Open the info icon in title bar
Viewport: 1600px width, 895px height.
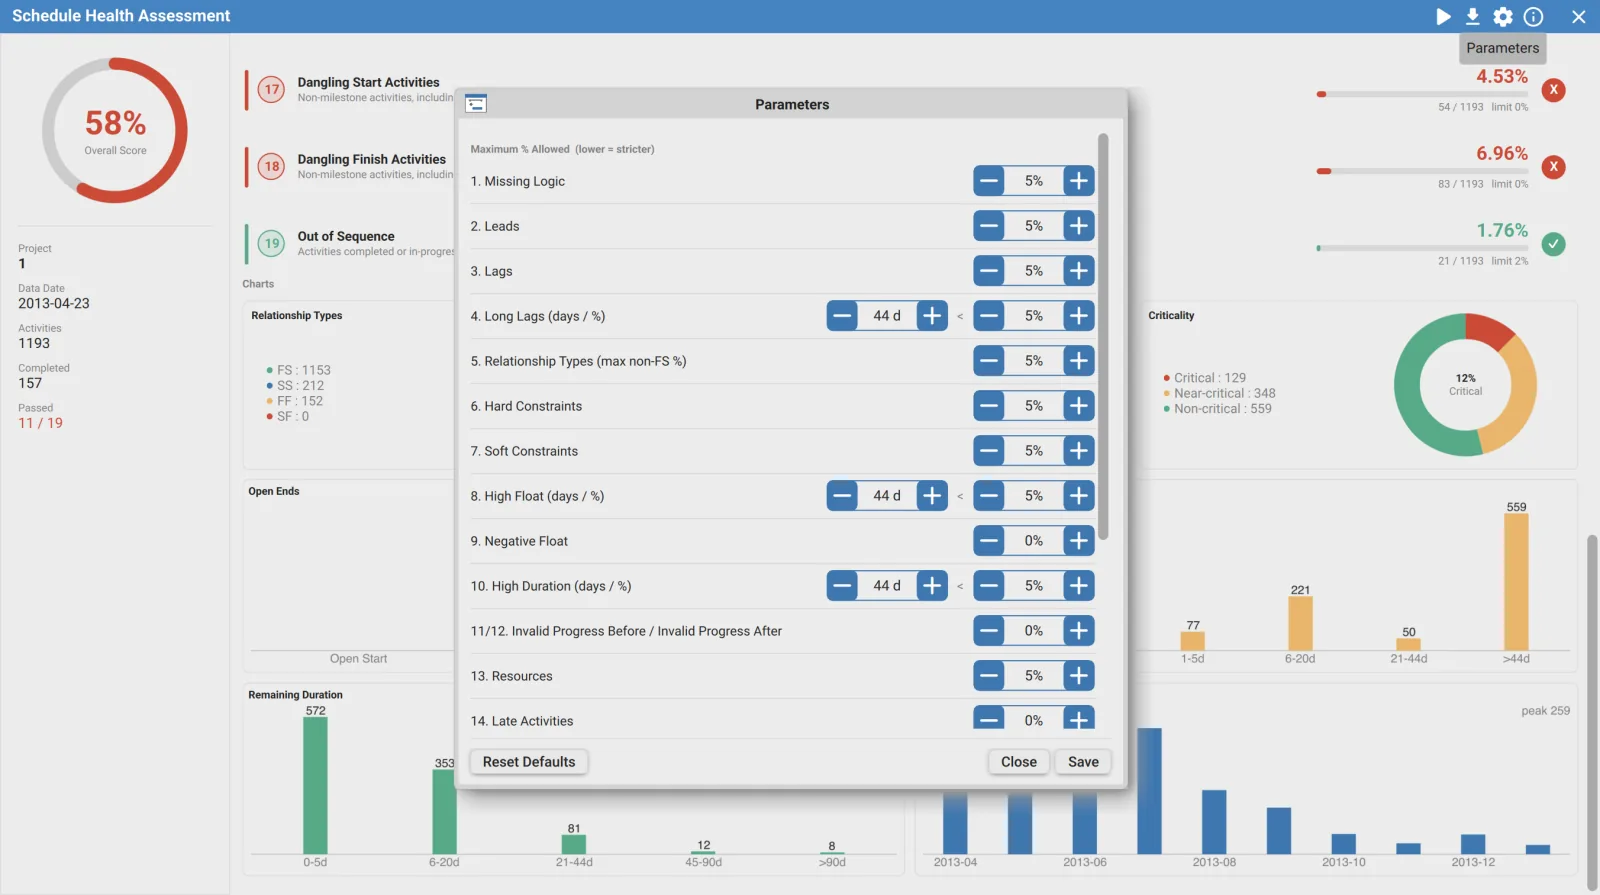1533,16
